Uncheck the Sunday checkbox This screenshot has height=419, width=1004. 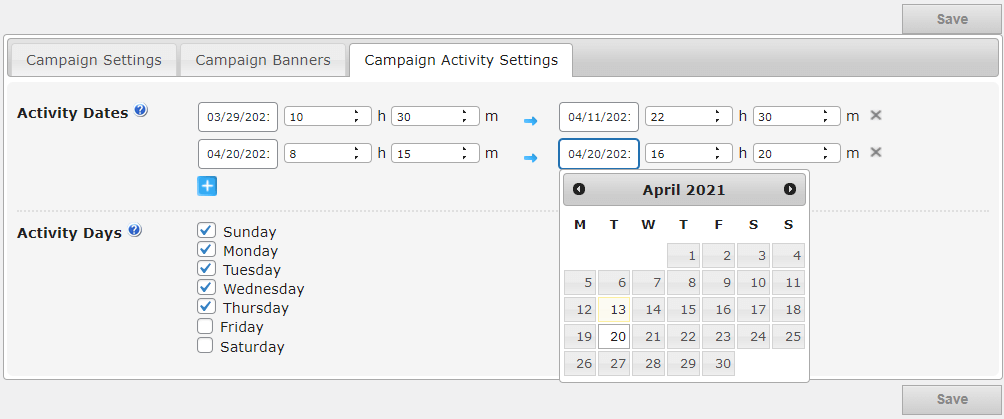coord(207,231)
